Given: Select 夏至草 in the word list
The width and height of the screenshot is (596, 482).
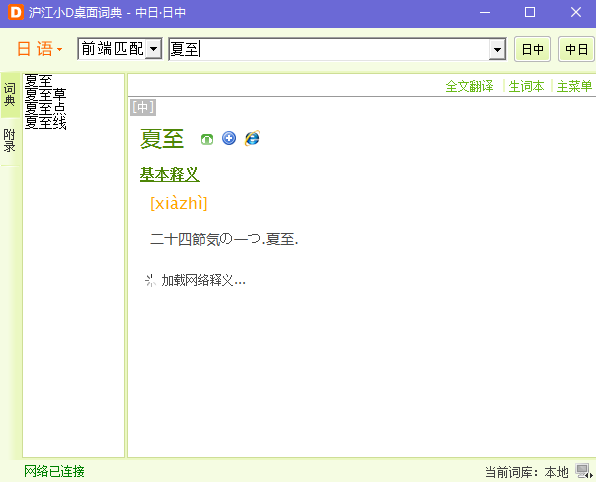Looking at the screenshot, I should pos(45,95).
